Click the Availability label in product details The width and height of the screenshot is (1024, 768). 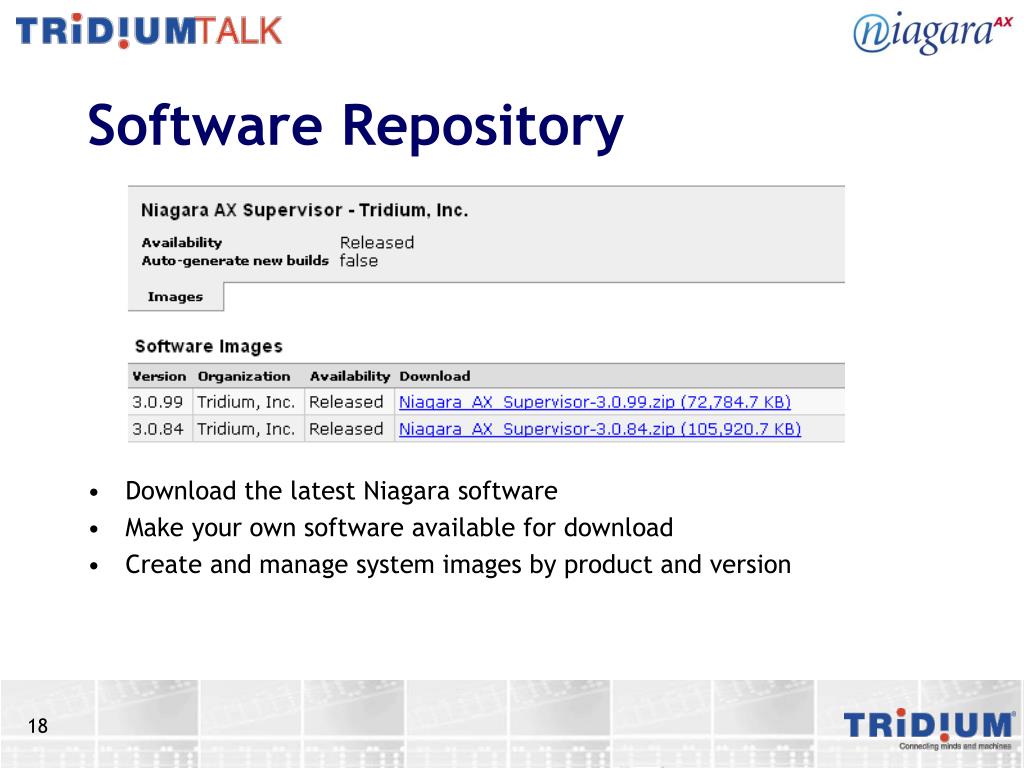(182, 242)
